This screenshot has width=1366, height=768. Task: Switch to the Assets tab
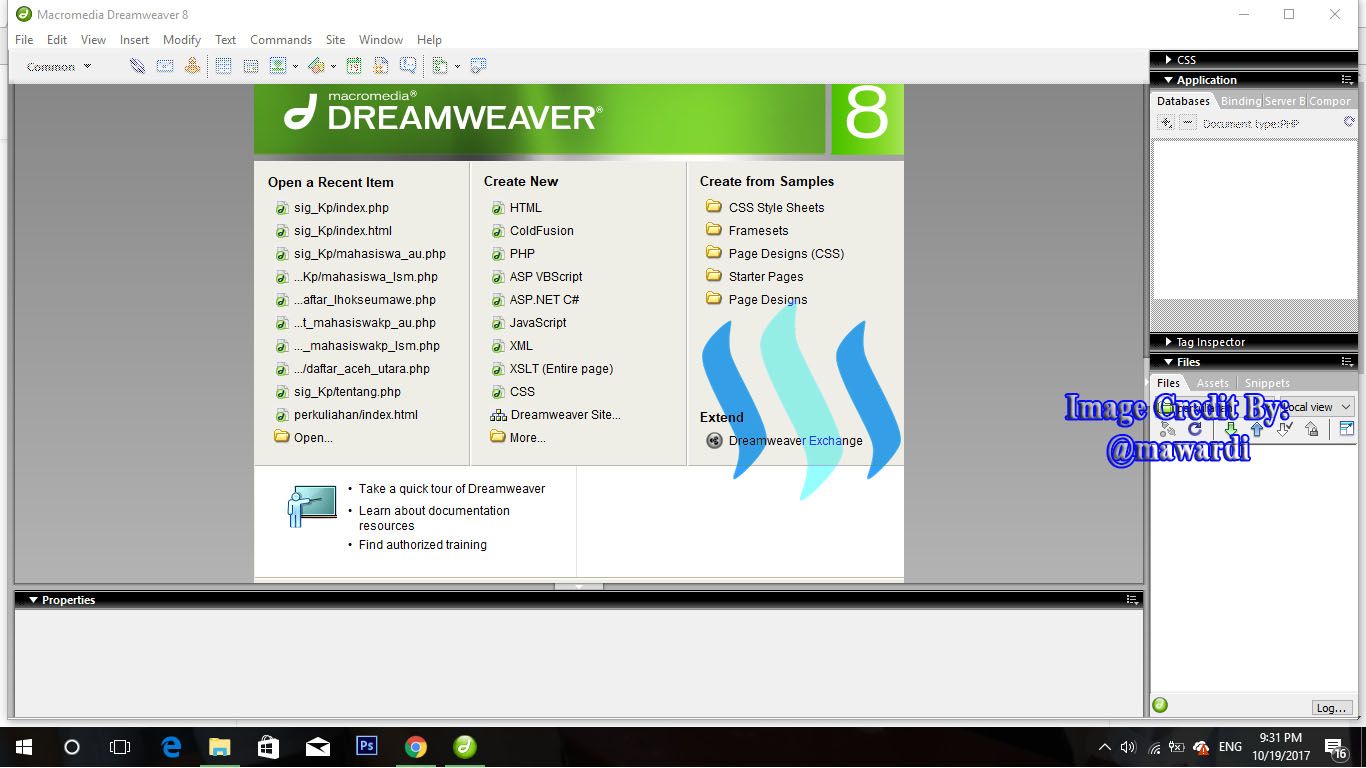pos(1213,383)
